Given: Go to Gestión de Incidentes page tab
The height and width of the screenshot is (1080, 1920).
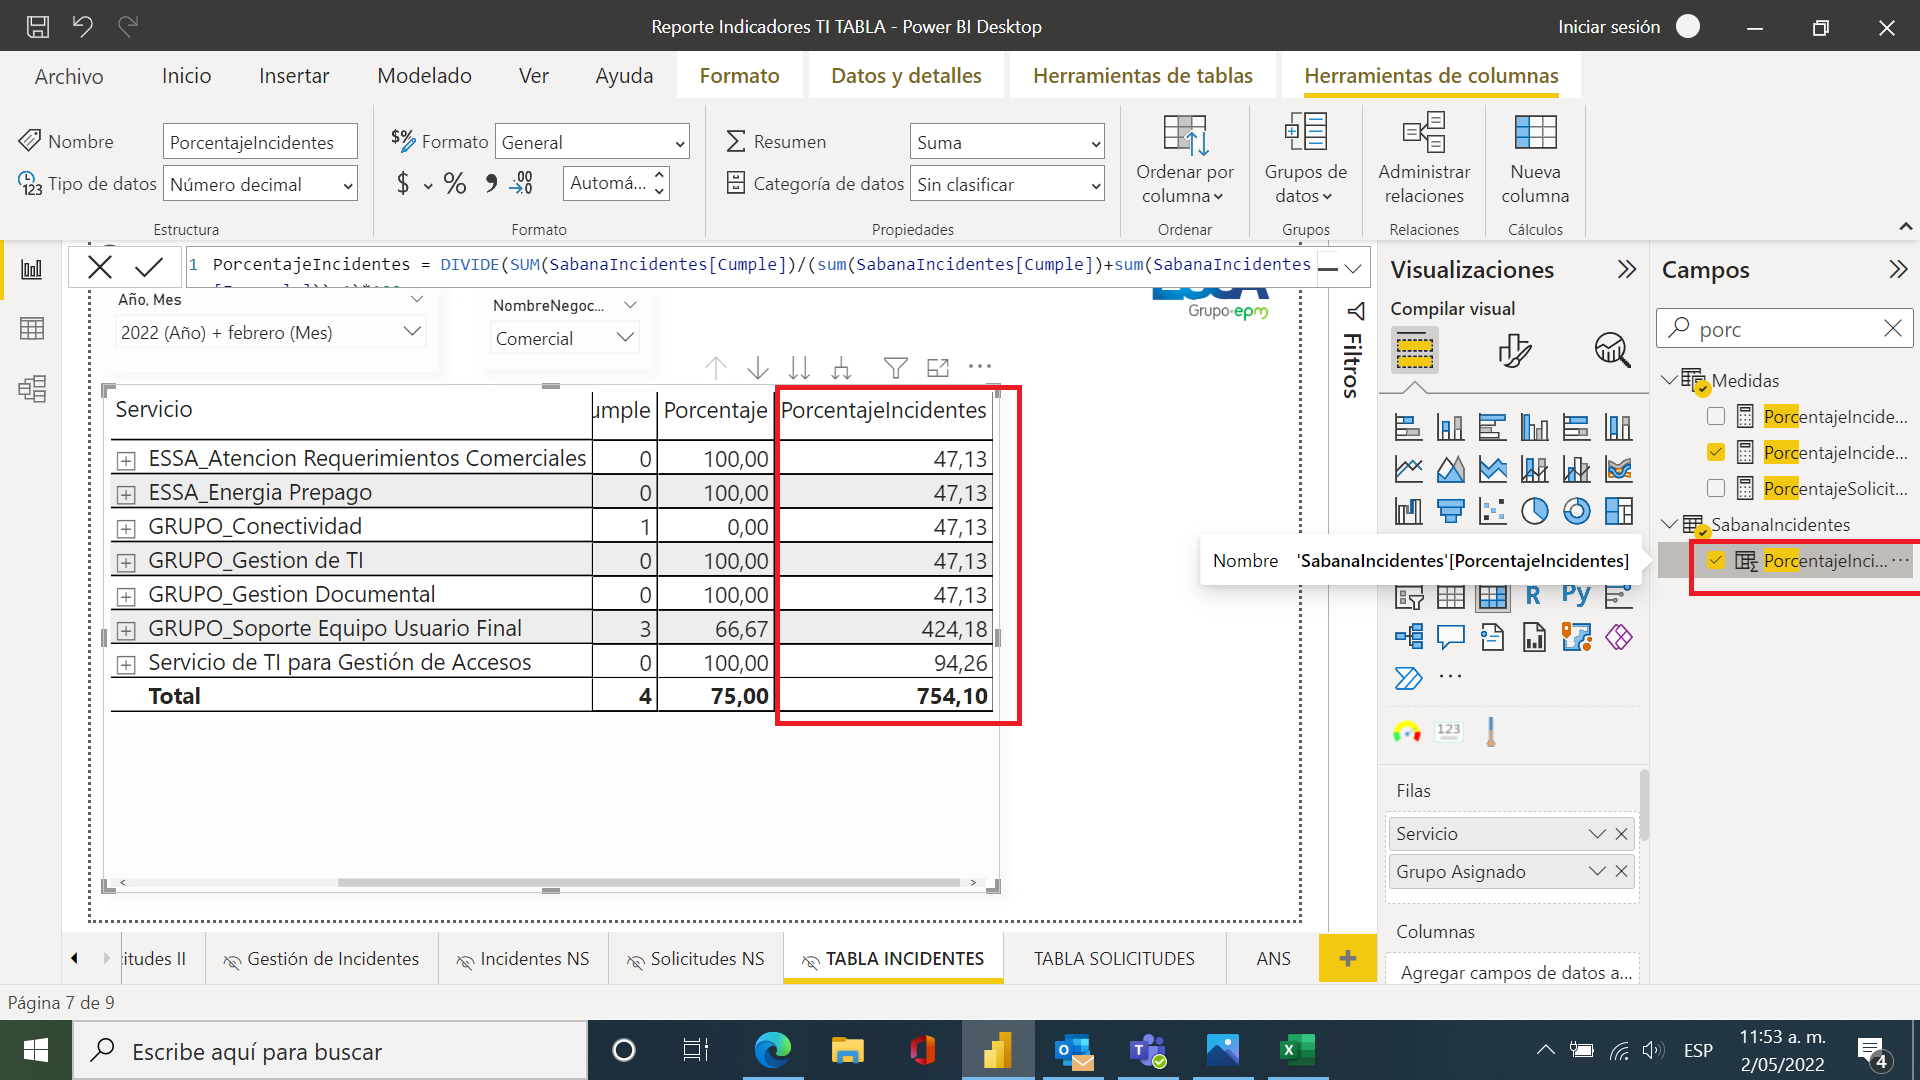Looking at the screenshot, I should click(x=321, y=958).
